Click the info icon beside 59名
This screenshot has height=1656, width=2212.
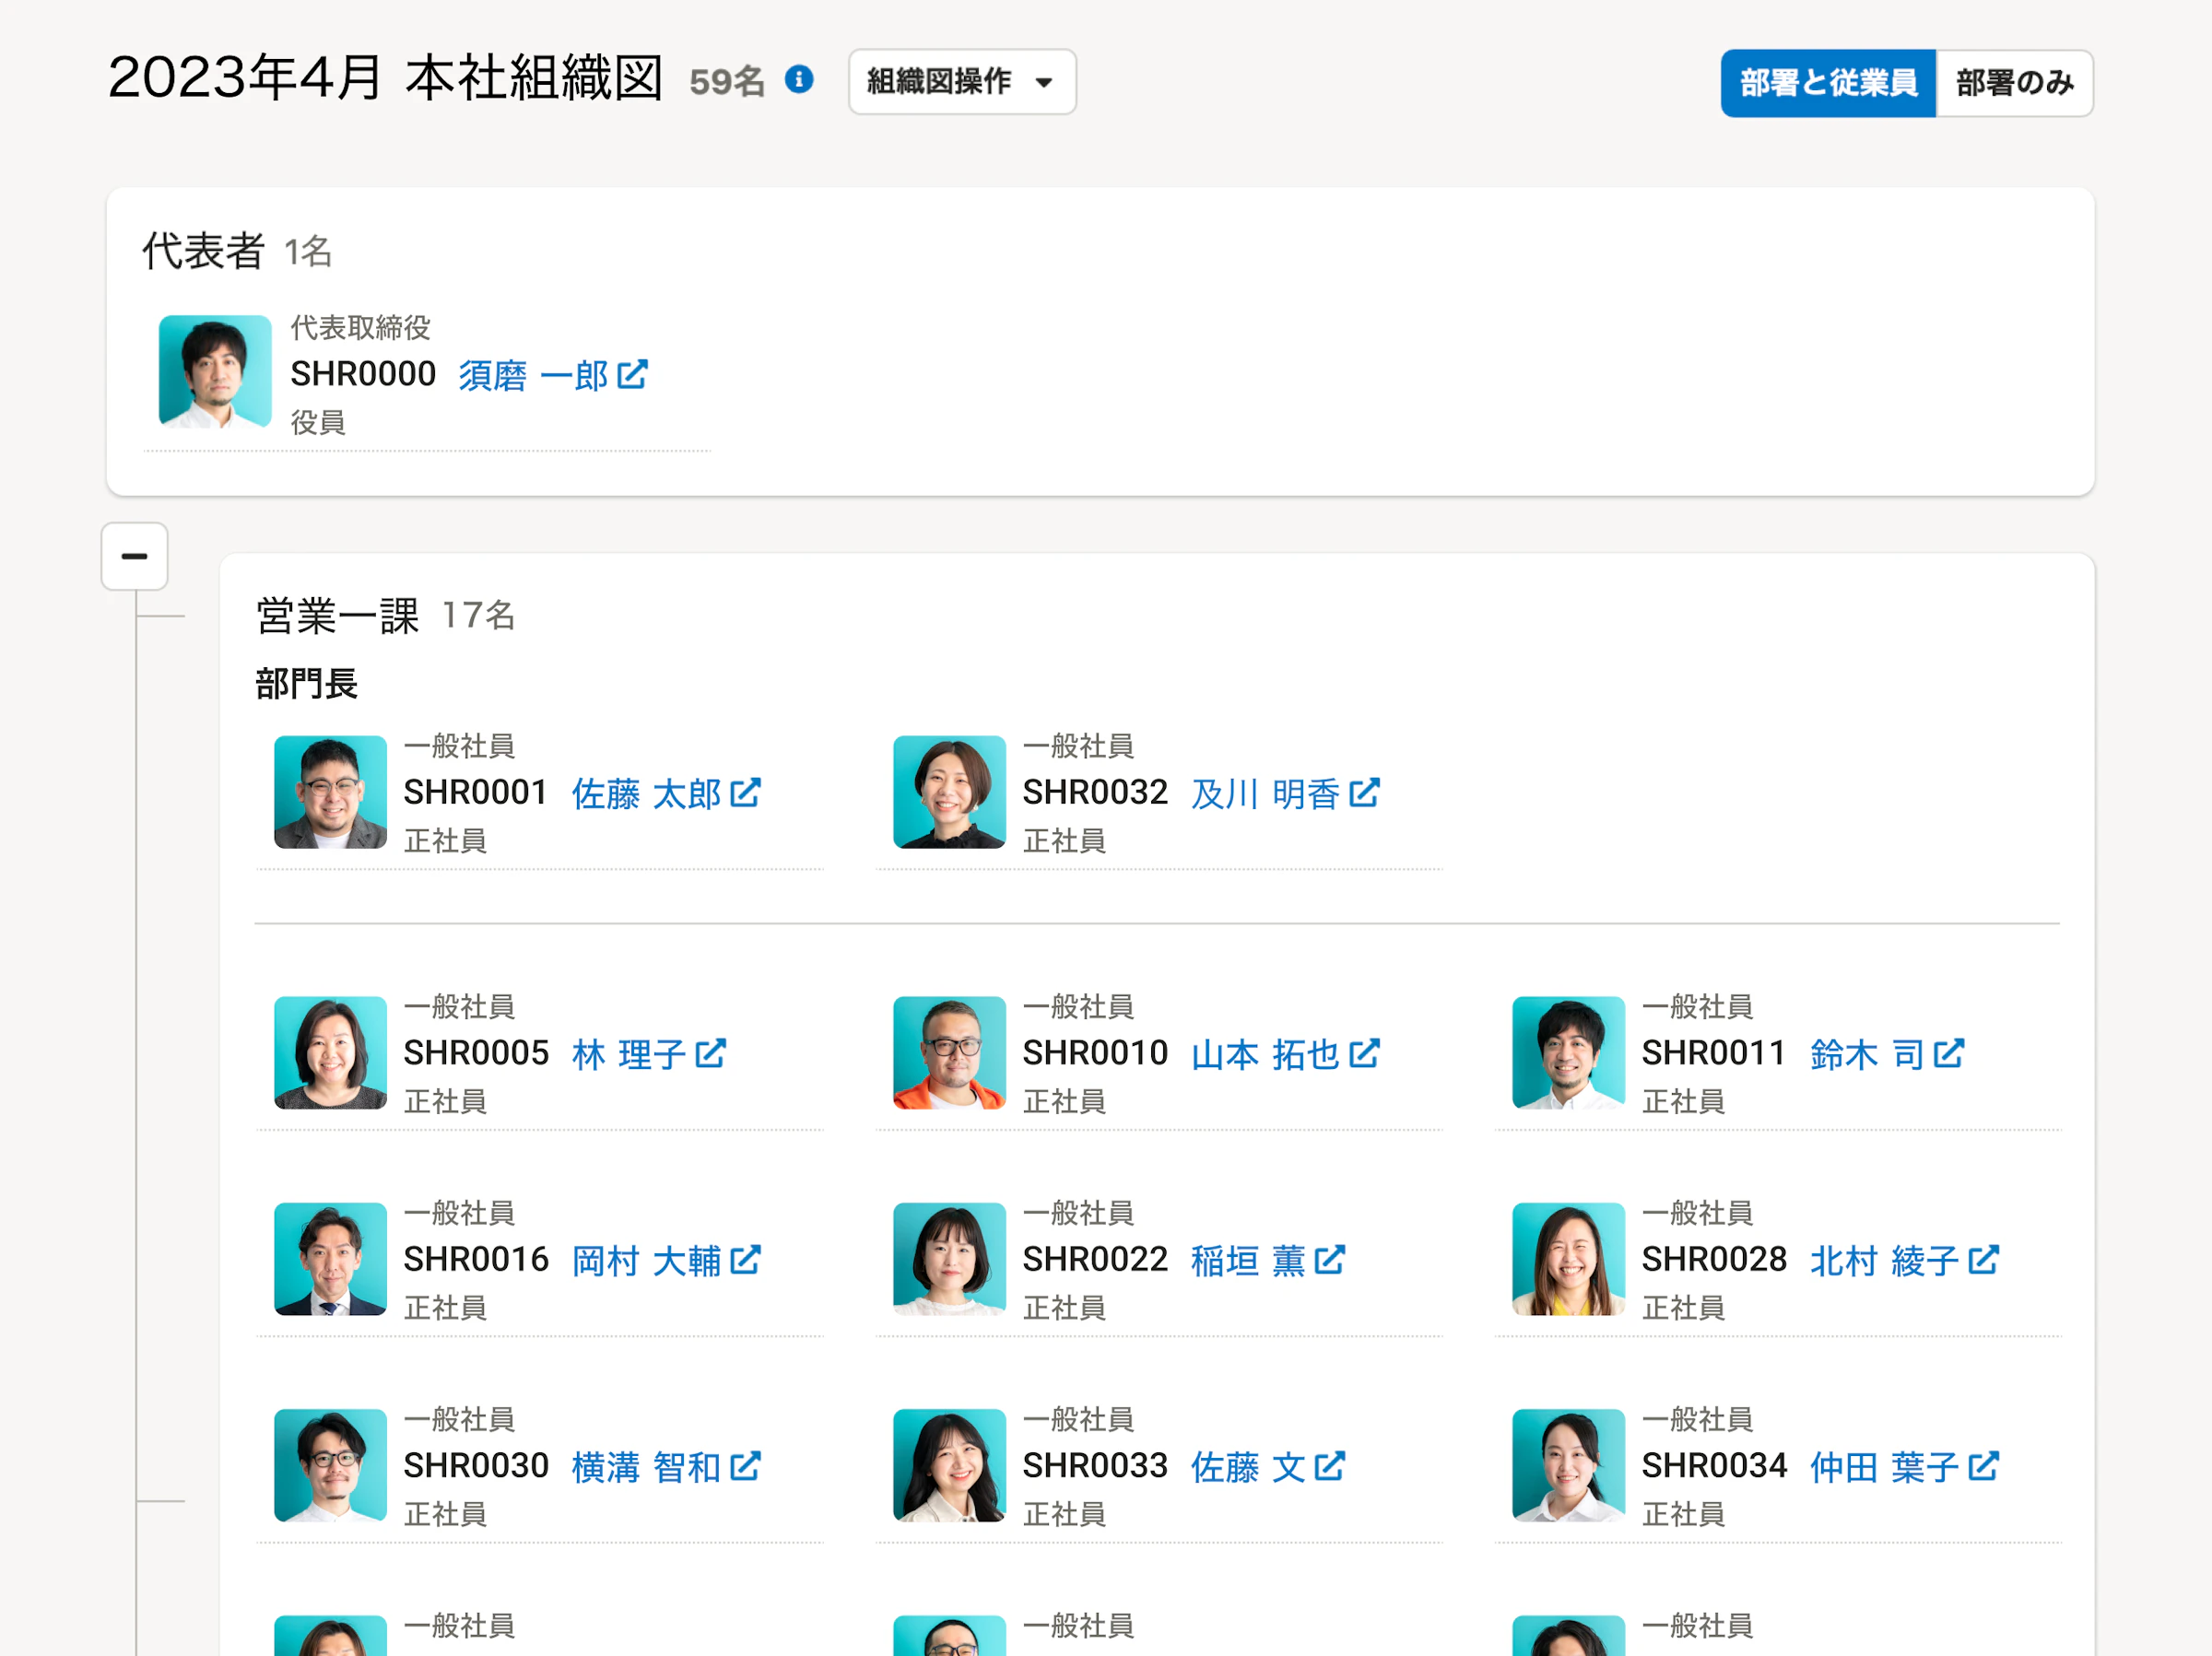(798, 79)
